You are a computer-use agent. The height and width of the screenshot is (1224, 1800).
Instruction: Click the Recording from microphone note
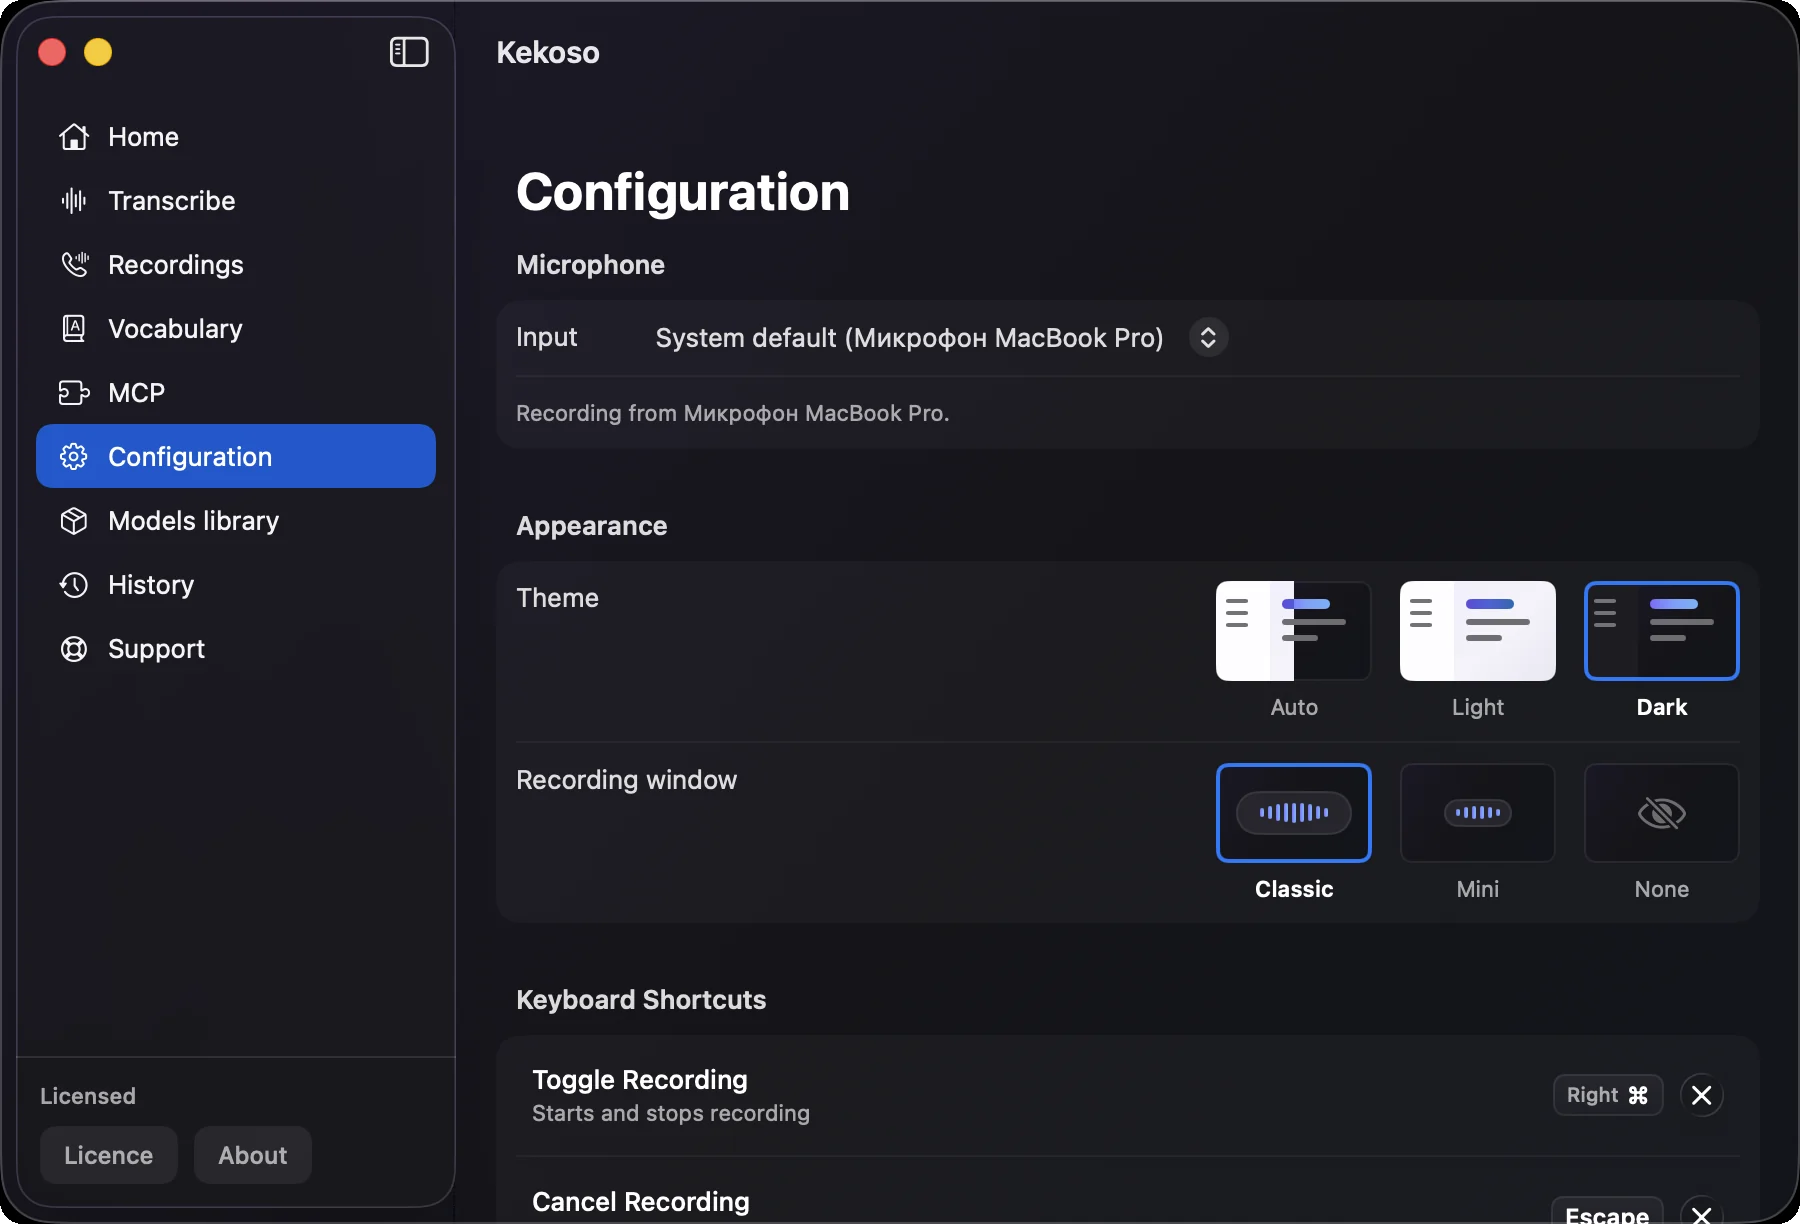click(x=732, y=413)
